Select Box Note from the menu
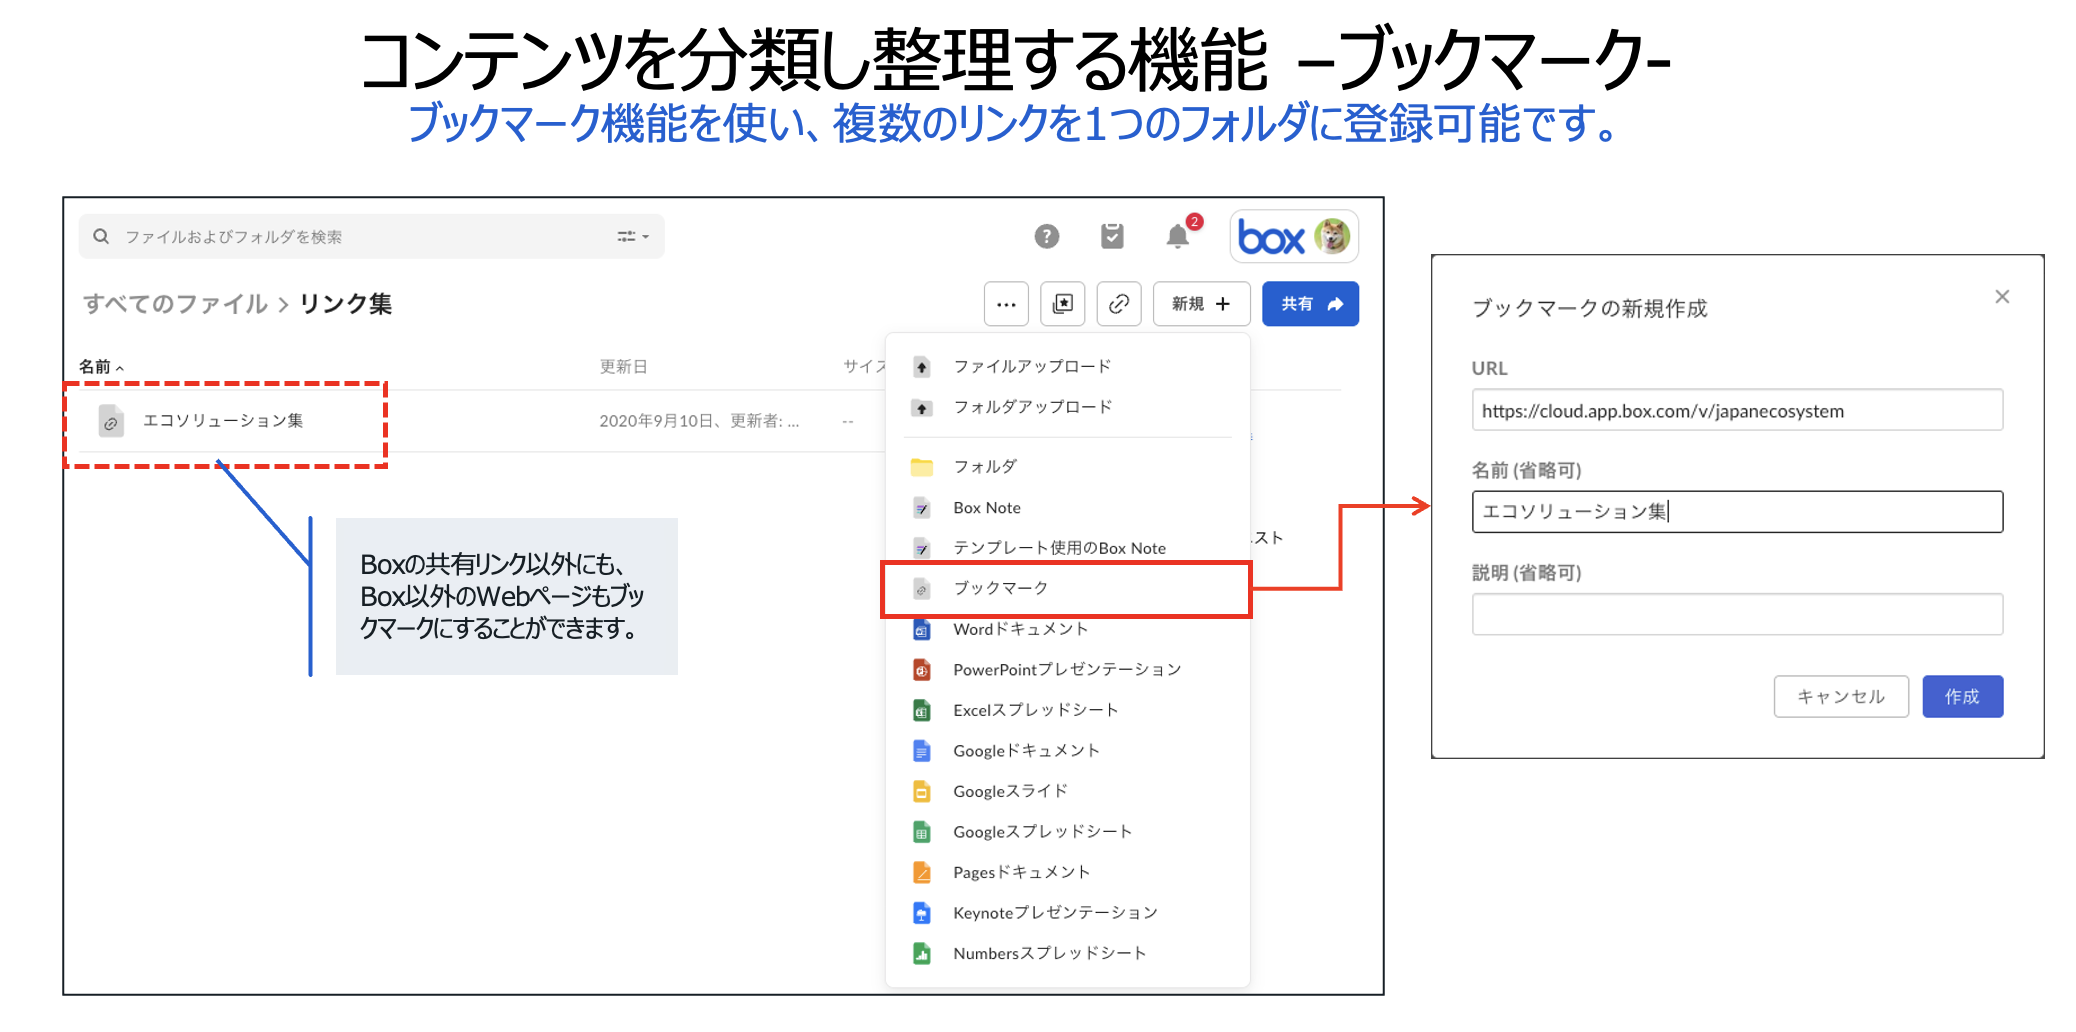This screenshot has width=2076, height=1032. (x=986, y=508)
